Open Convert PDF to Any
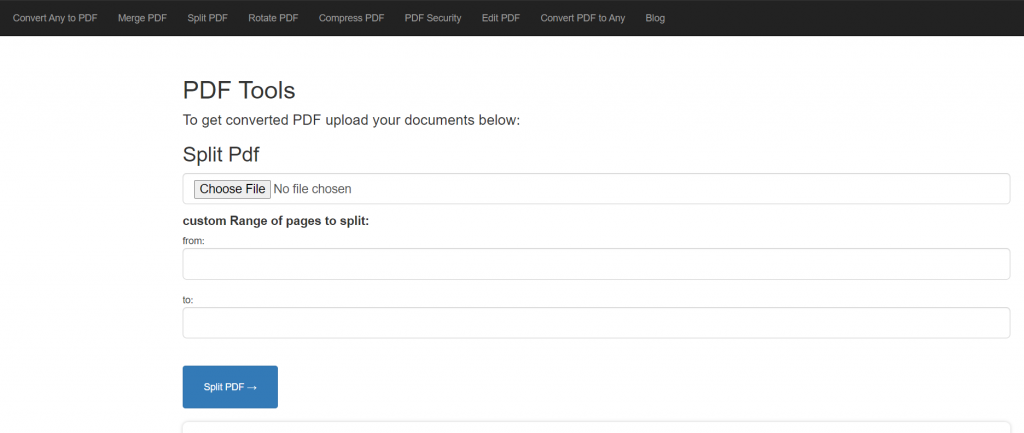 pyautogui.click(x=583, y=18)
